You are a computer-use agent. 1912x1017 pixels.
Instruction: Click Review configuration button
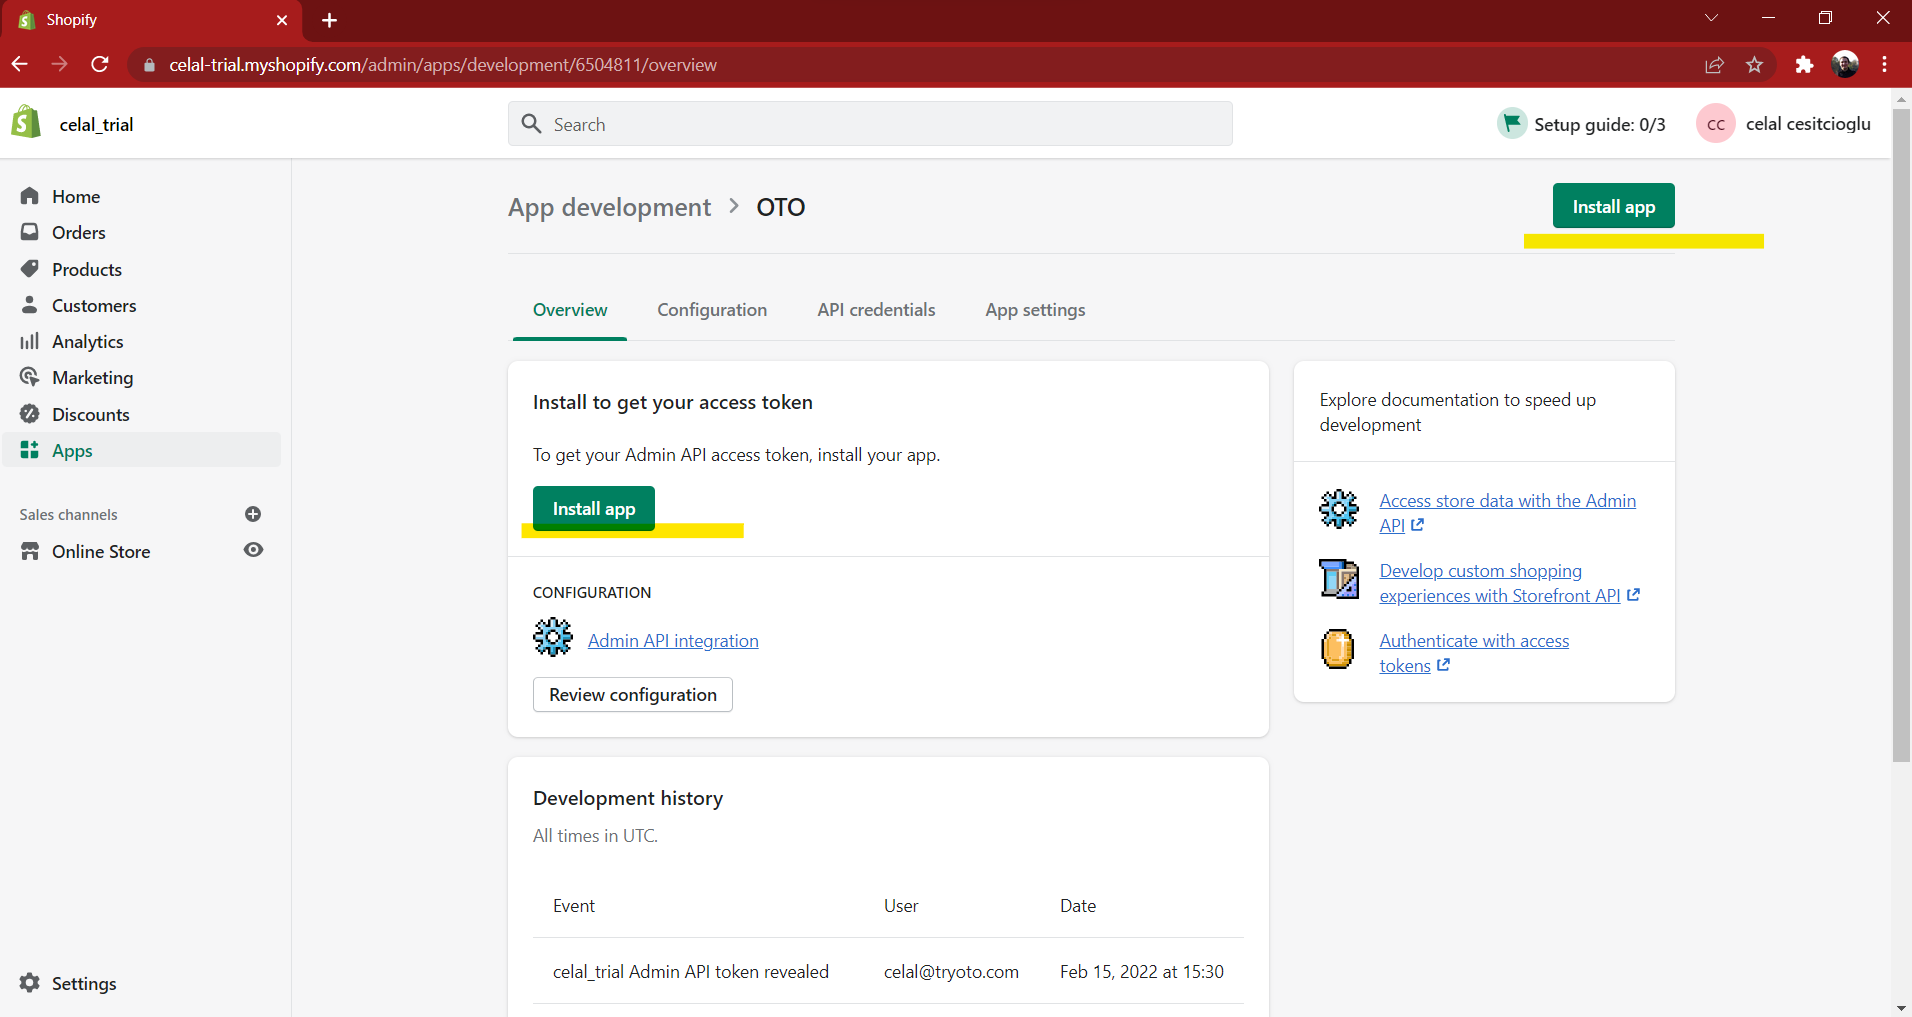633,695
